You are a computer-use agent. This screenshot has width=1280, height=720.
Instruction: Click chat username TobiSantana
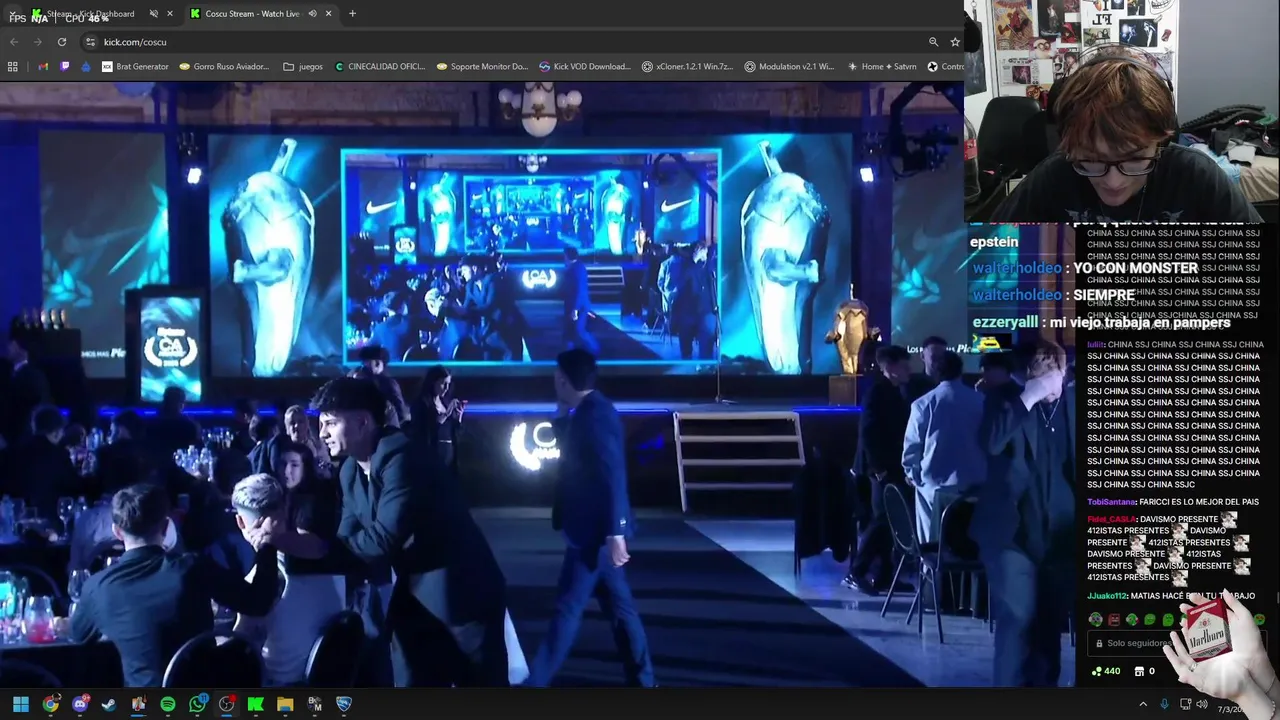pyautogui.click(x=1112, y=502)
